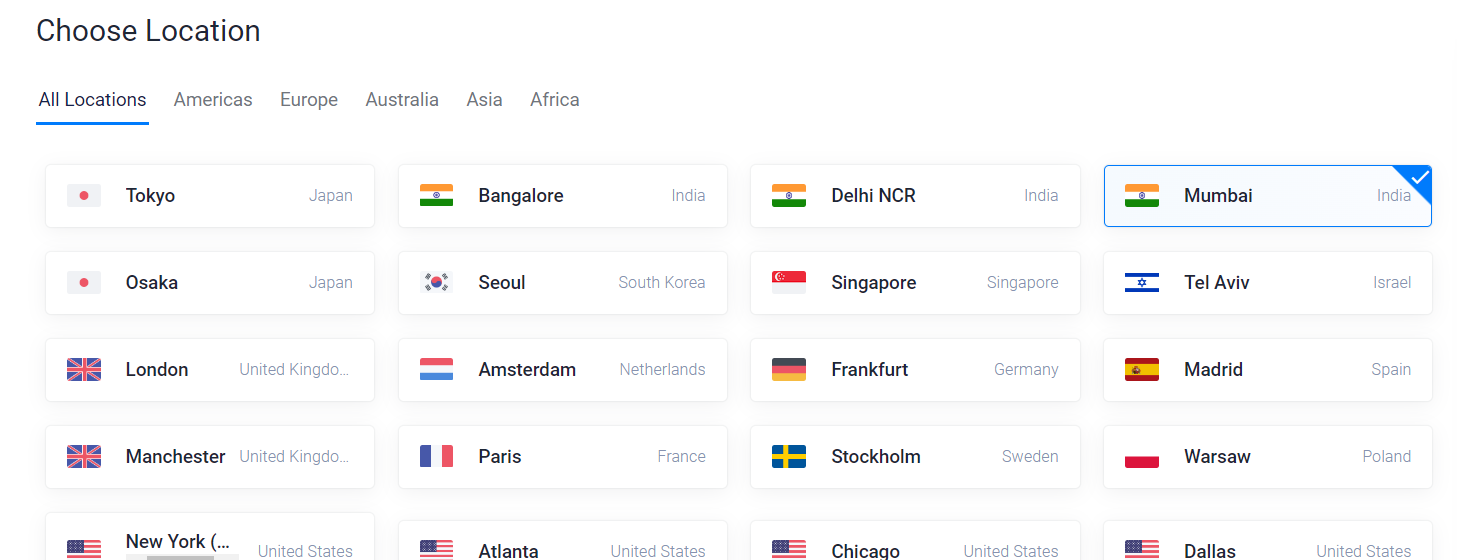Open the Australia tab
Image resolution: width=1457 pixels, height=560 pixels.
pyautogui.click(x=402, y=100)
